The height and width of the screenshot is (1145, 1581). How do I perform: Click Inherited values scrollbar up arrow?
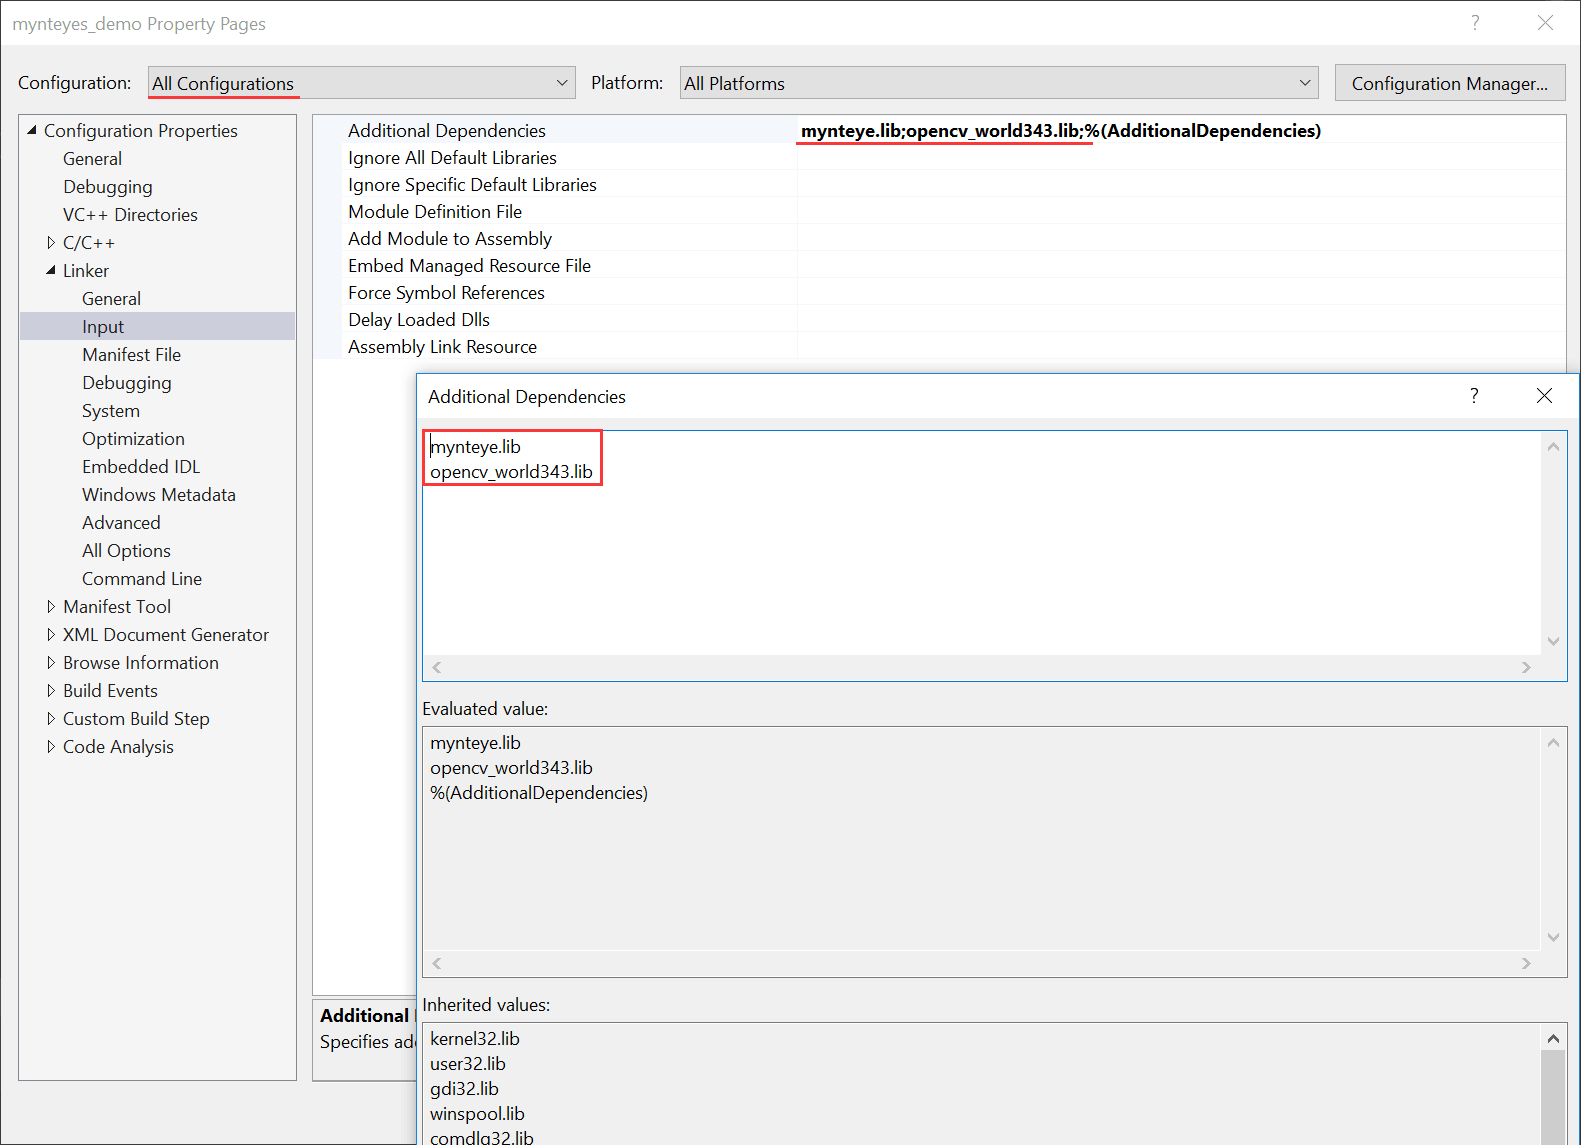(1553, 1038)
